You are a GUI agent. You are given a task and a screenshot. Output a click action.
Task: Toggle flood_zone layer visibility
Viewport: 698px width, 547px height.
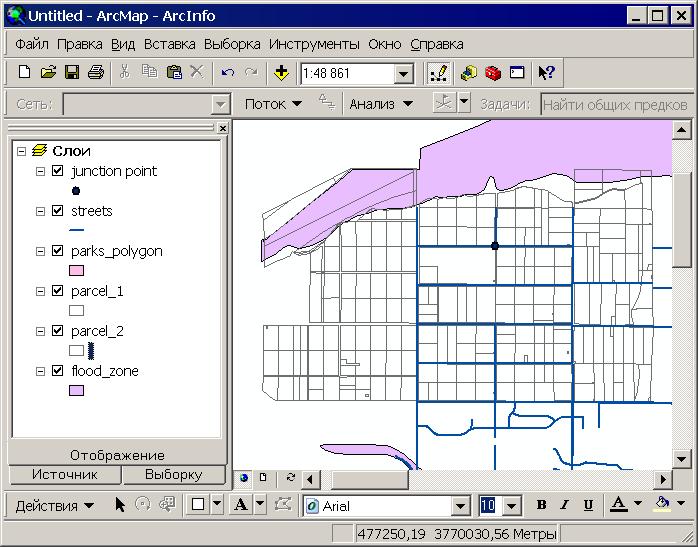pyautogui.click(x=57, y=370)
